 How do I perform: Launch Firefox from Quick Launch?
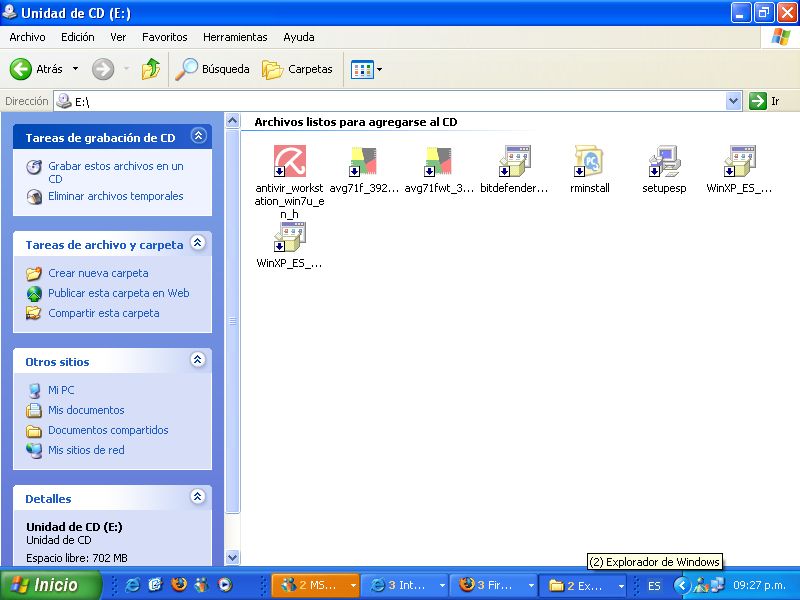pos(179,585)
